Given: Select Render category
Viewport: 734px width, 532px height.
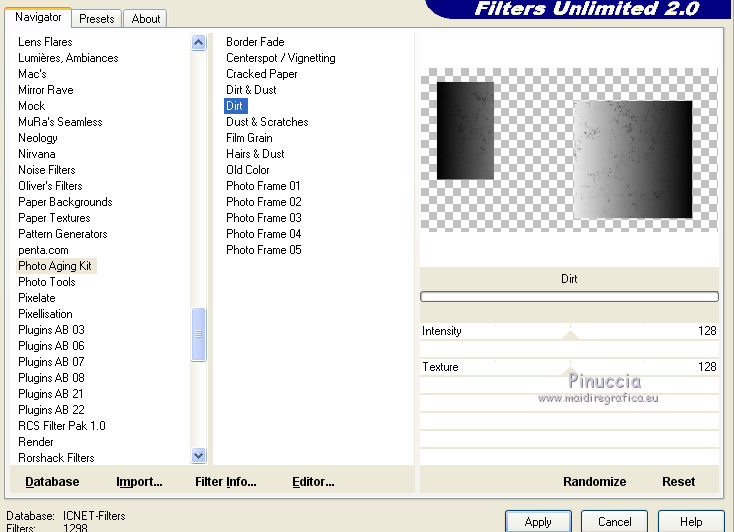Looking at the screenshot, I should point(36,442).
